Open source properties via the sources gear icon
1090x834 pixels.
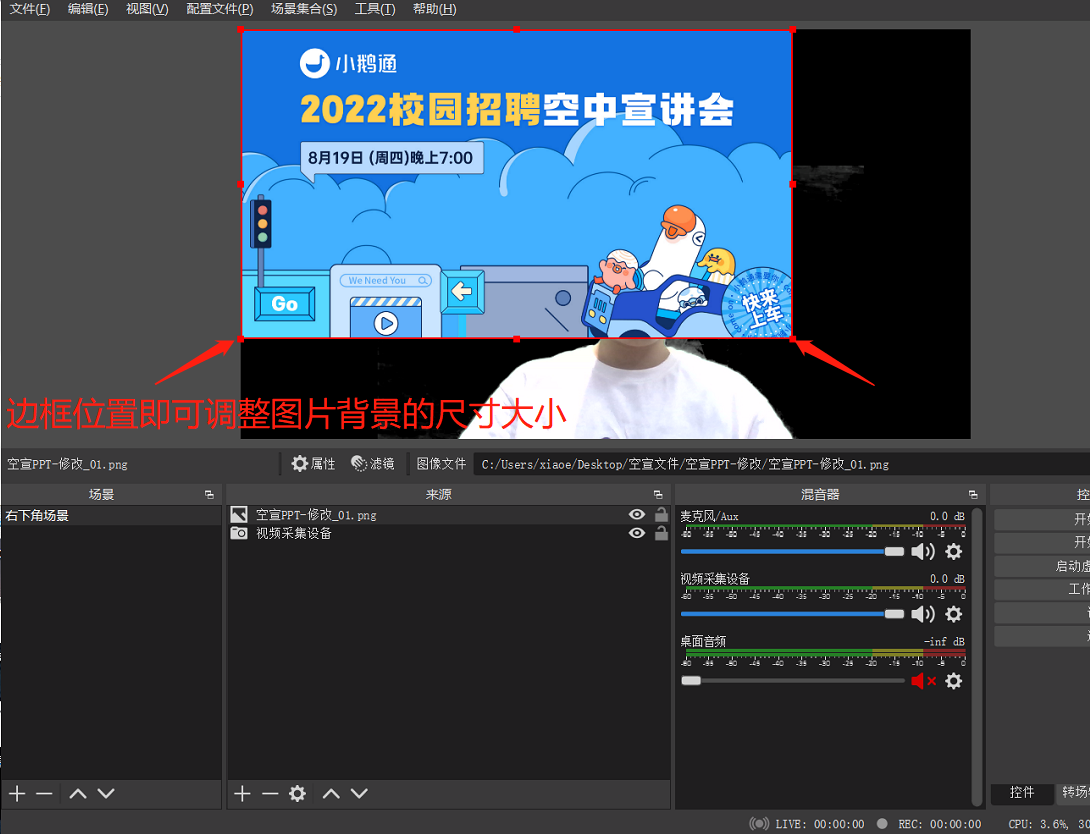(298, 793)
